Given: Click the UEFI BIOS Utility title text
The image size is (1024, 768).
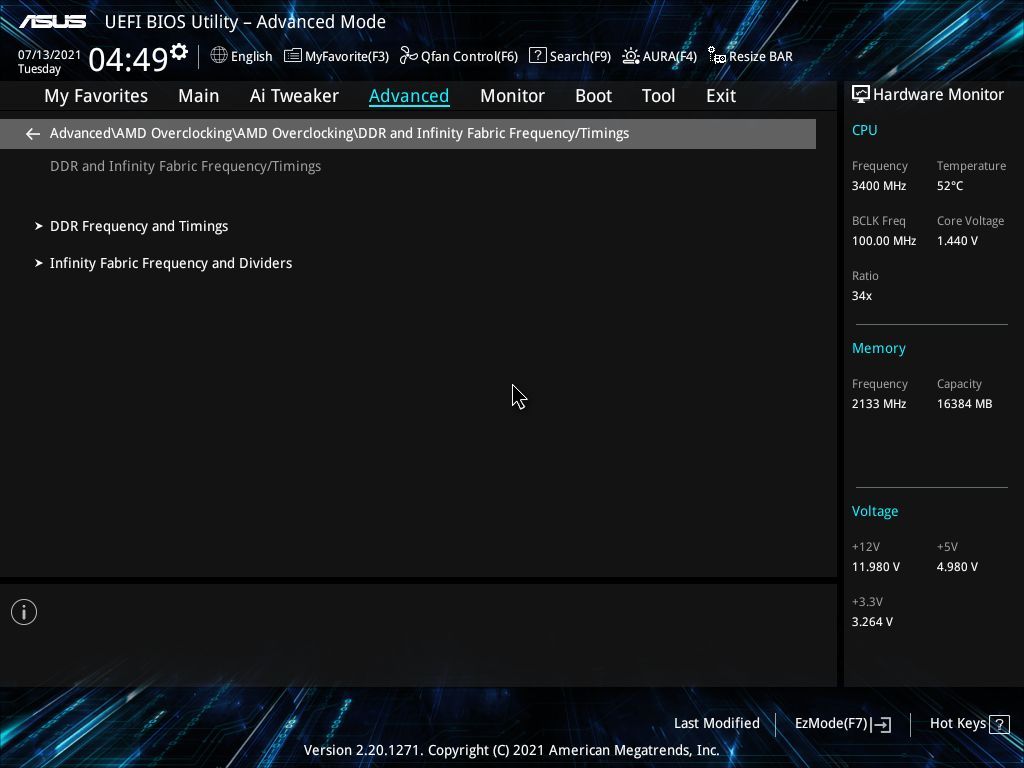Looking at the screenshot, I should 245,22.
